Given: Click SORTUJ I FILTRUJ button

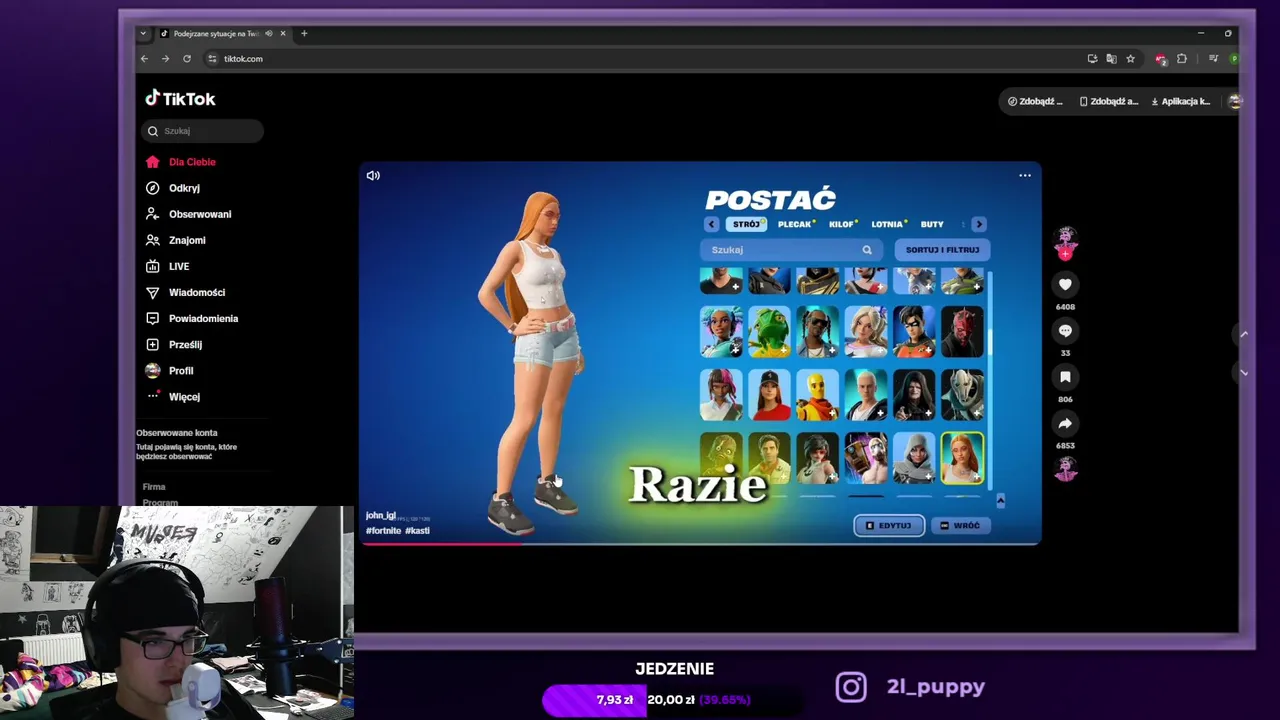Looking at the screenshot, I should click(x=942, y=250).
